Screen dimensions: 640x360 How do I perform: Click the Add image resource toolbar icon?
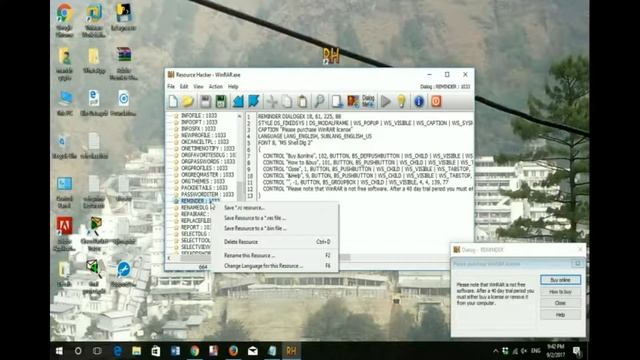tap(353, 101)
